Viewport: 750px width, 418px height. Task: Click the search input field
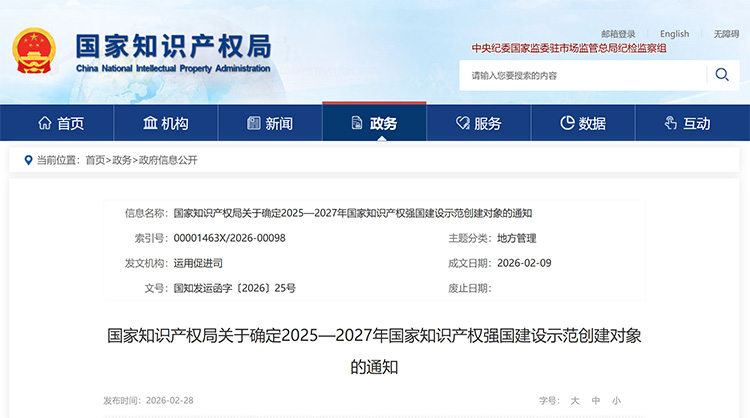pos(580,75)
